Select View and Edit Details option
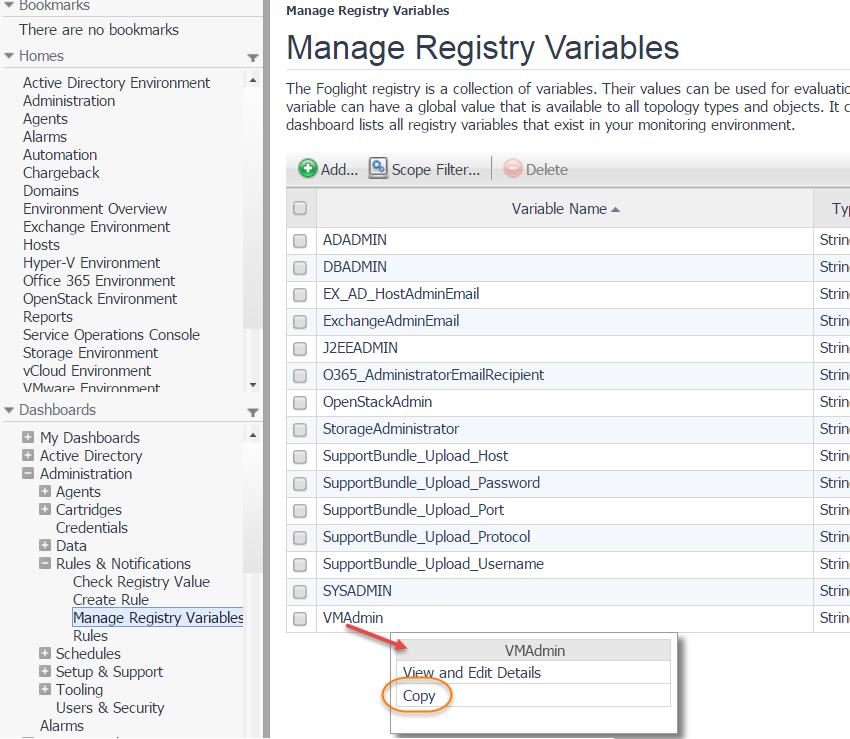The image size is (850, 739). [x=471, y=673]
